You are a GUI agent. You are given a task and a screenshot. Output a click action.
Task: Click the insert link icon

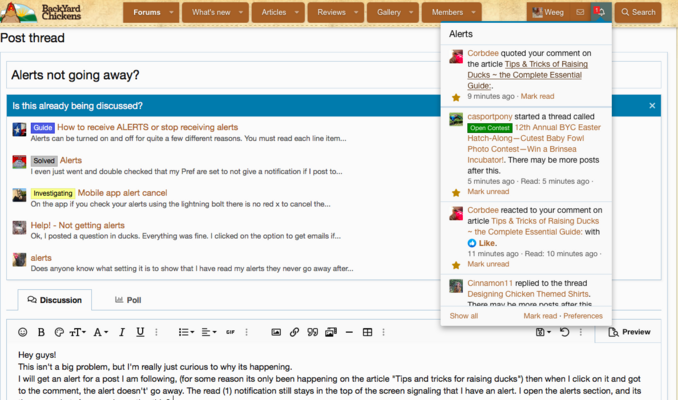click(294, 332)
